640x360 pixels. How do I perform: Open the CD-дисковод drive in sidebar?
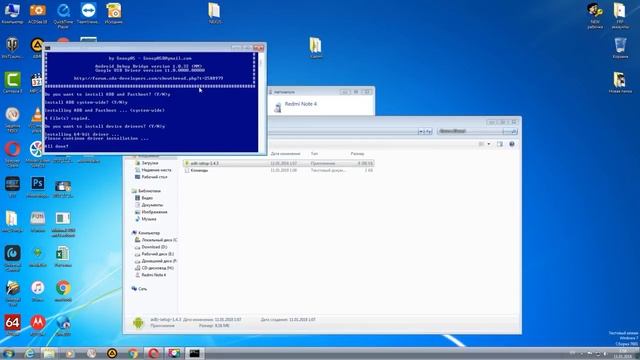(x=157, y=268)
